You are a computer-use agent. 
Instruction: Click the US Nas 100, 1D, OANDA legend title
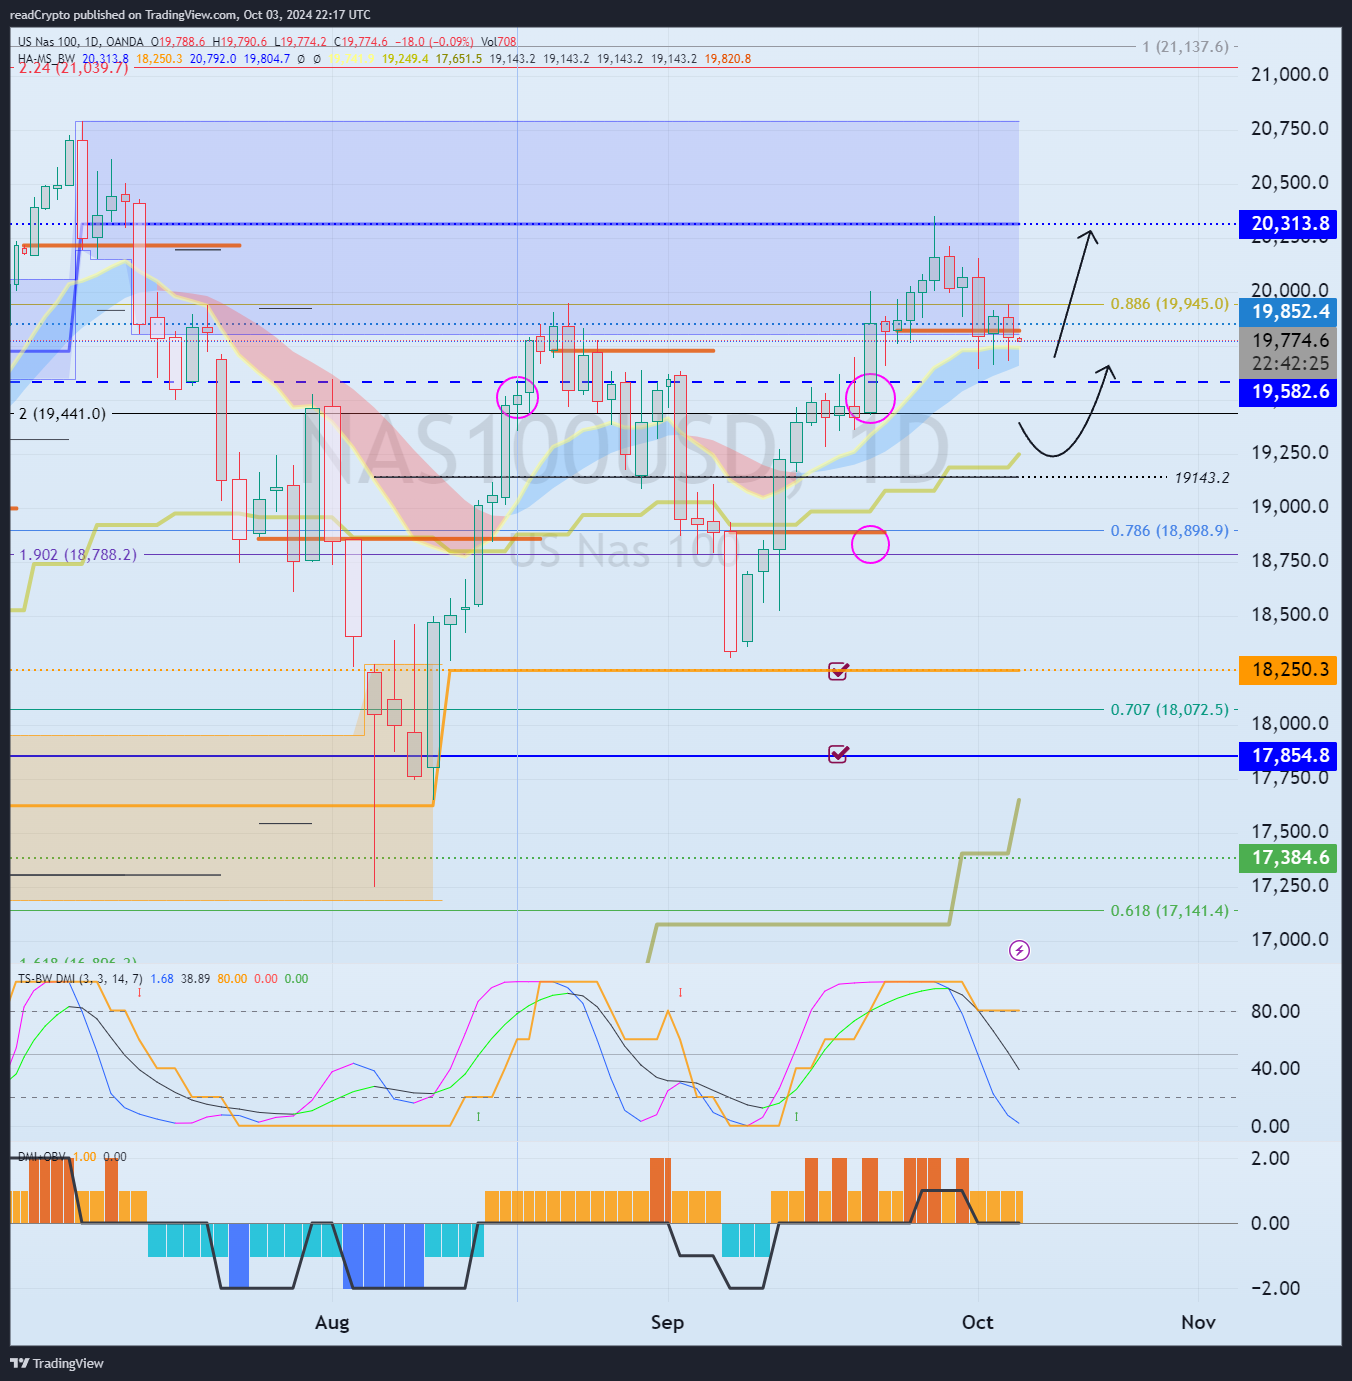pos(81,42)
